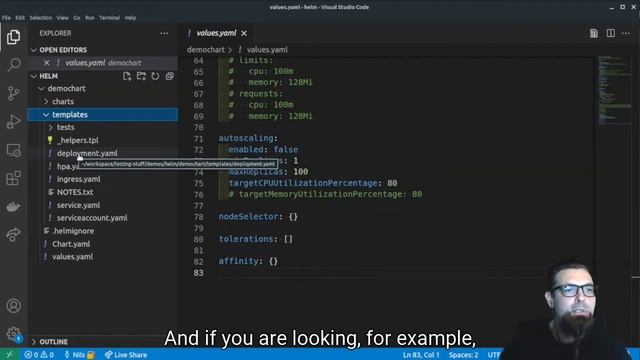Open the Explorer view in activity bar

click(x=13, y=37)
